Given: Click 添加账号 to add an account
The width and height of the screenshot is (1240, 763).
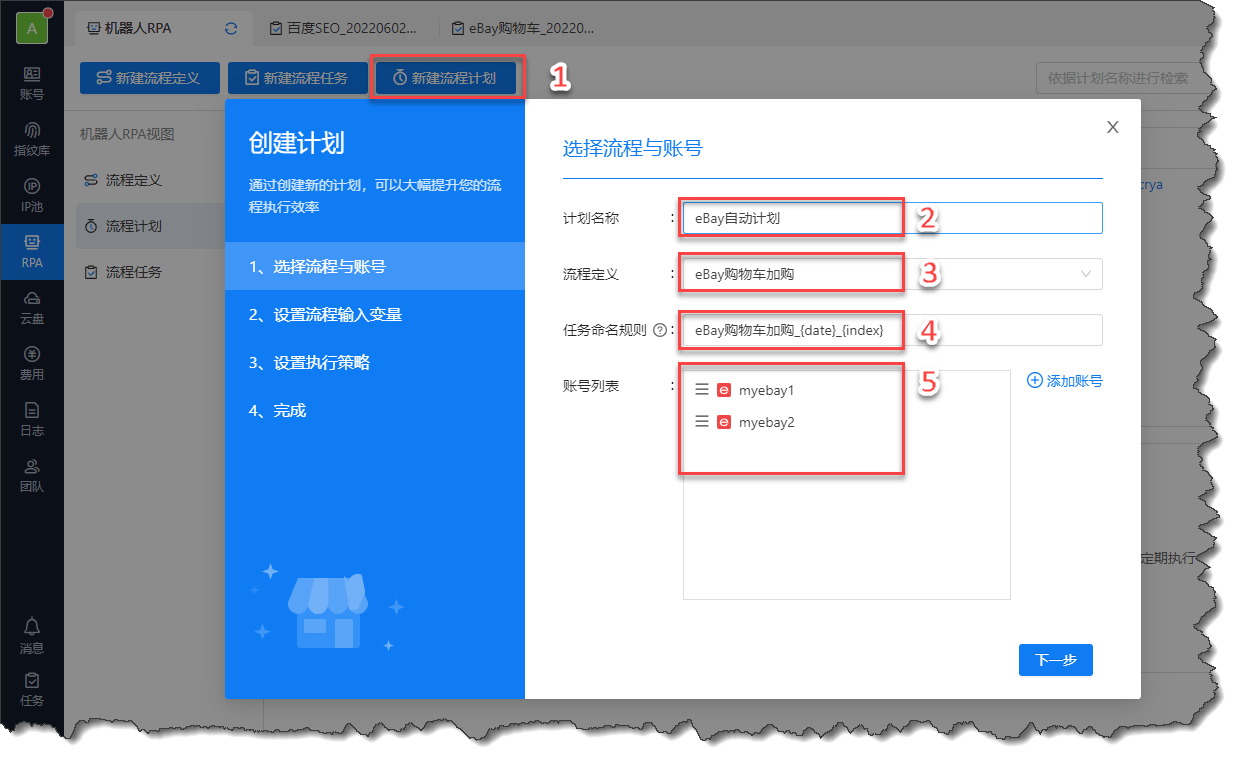Looking at the screenshot, I should 1065,380.
